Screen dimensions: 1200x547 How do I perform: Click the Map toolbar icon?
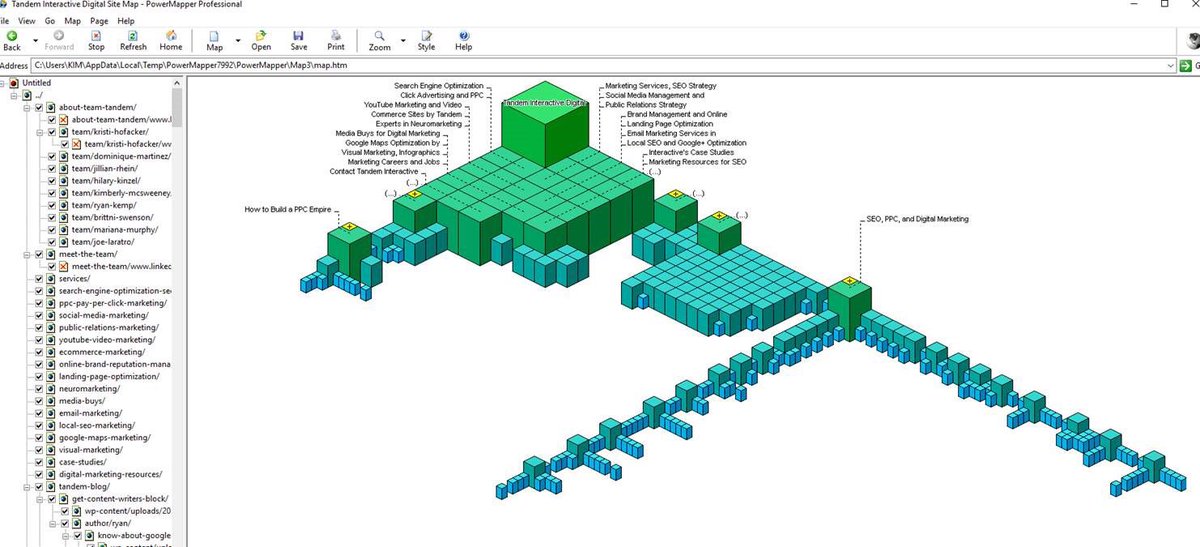point(215,36)
